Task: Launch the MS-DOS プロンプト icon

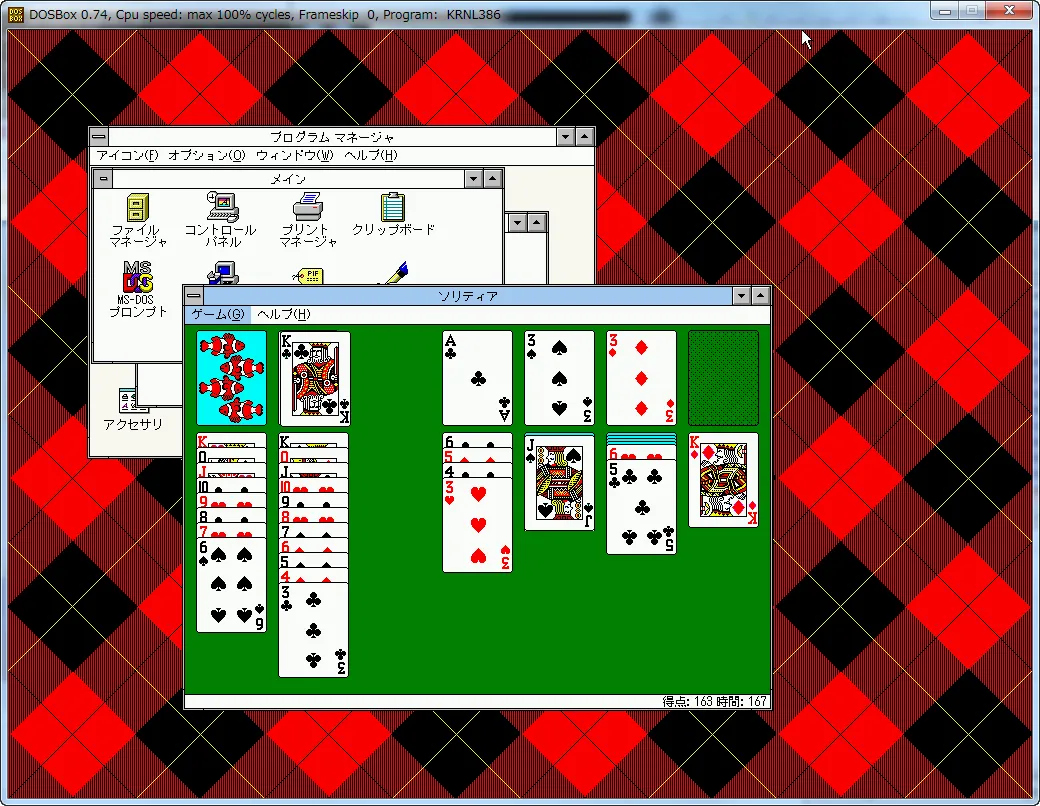Action: pos(137,277)
